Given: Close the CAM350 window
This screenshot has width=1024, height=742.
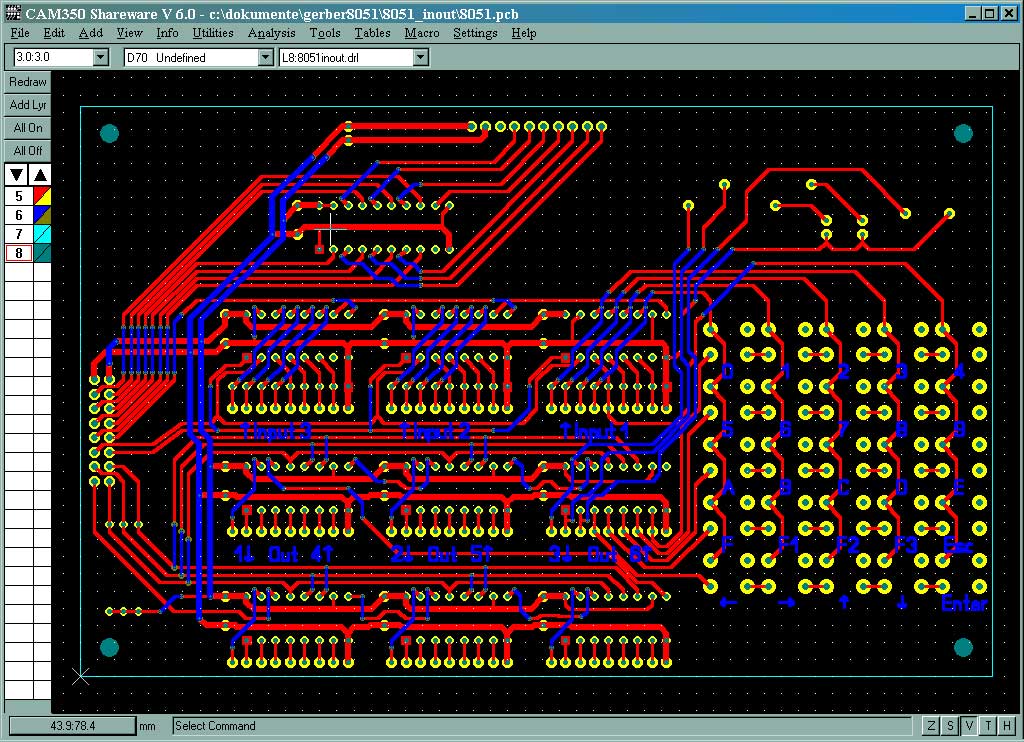Looking at the screenshot, I should point(1008,13).
